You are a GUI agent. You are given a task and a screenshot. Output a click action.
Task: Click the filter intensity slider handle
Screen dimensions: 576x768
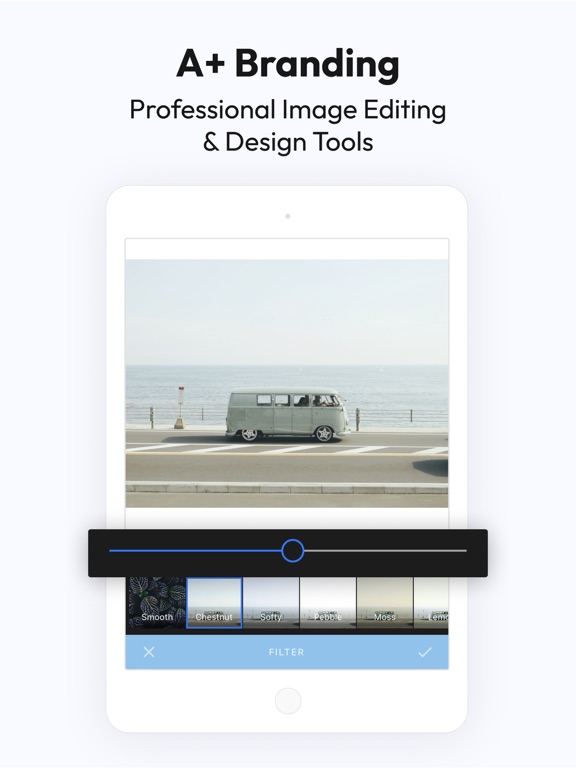click(x=292, y=551)
